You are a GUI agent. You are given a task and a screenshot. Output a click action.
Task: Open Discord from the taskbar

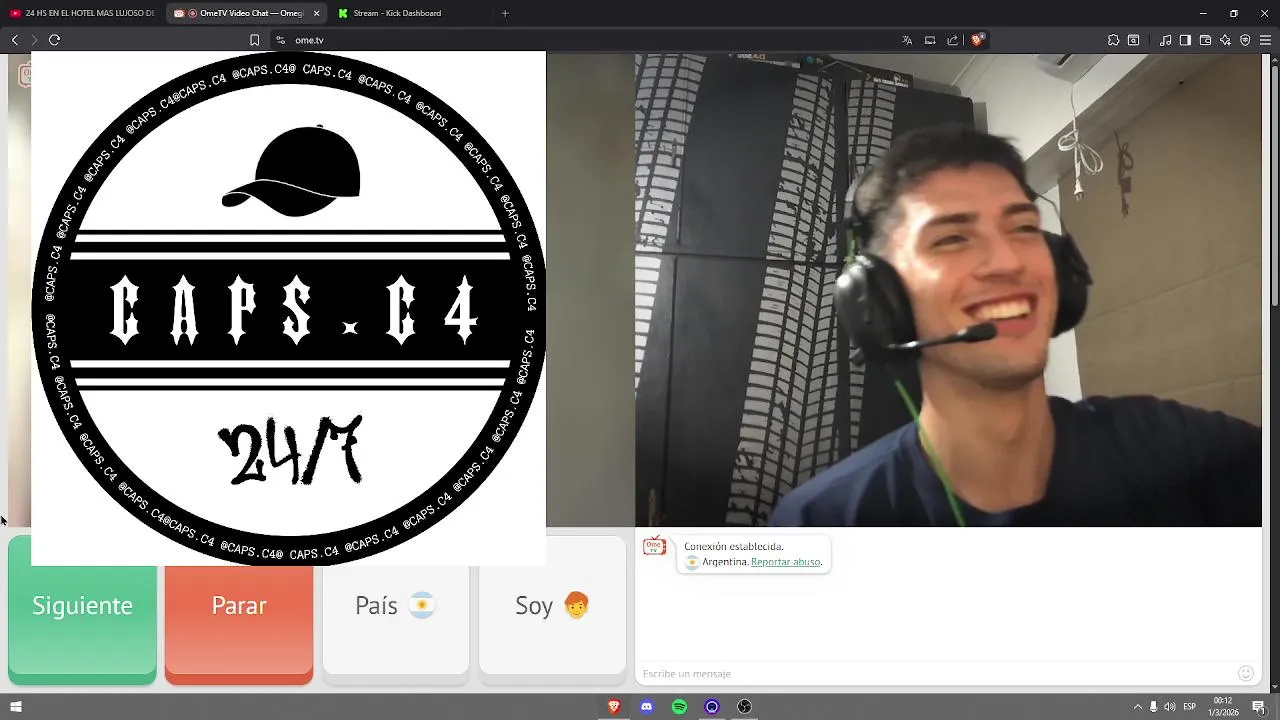pos(647,707)
